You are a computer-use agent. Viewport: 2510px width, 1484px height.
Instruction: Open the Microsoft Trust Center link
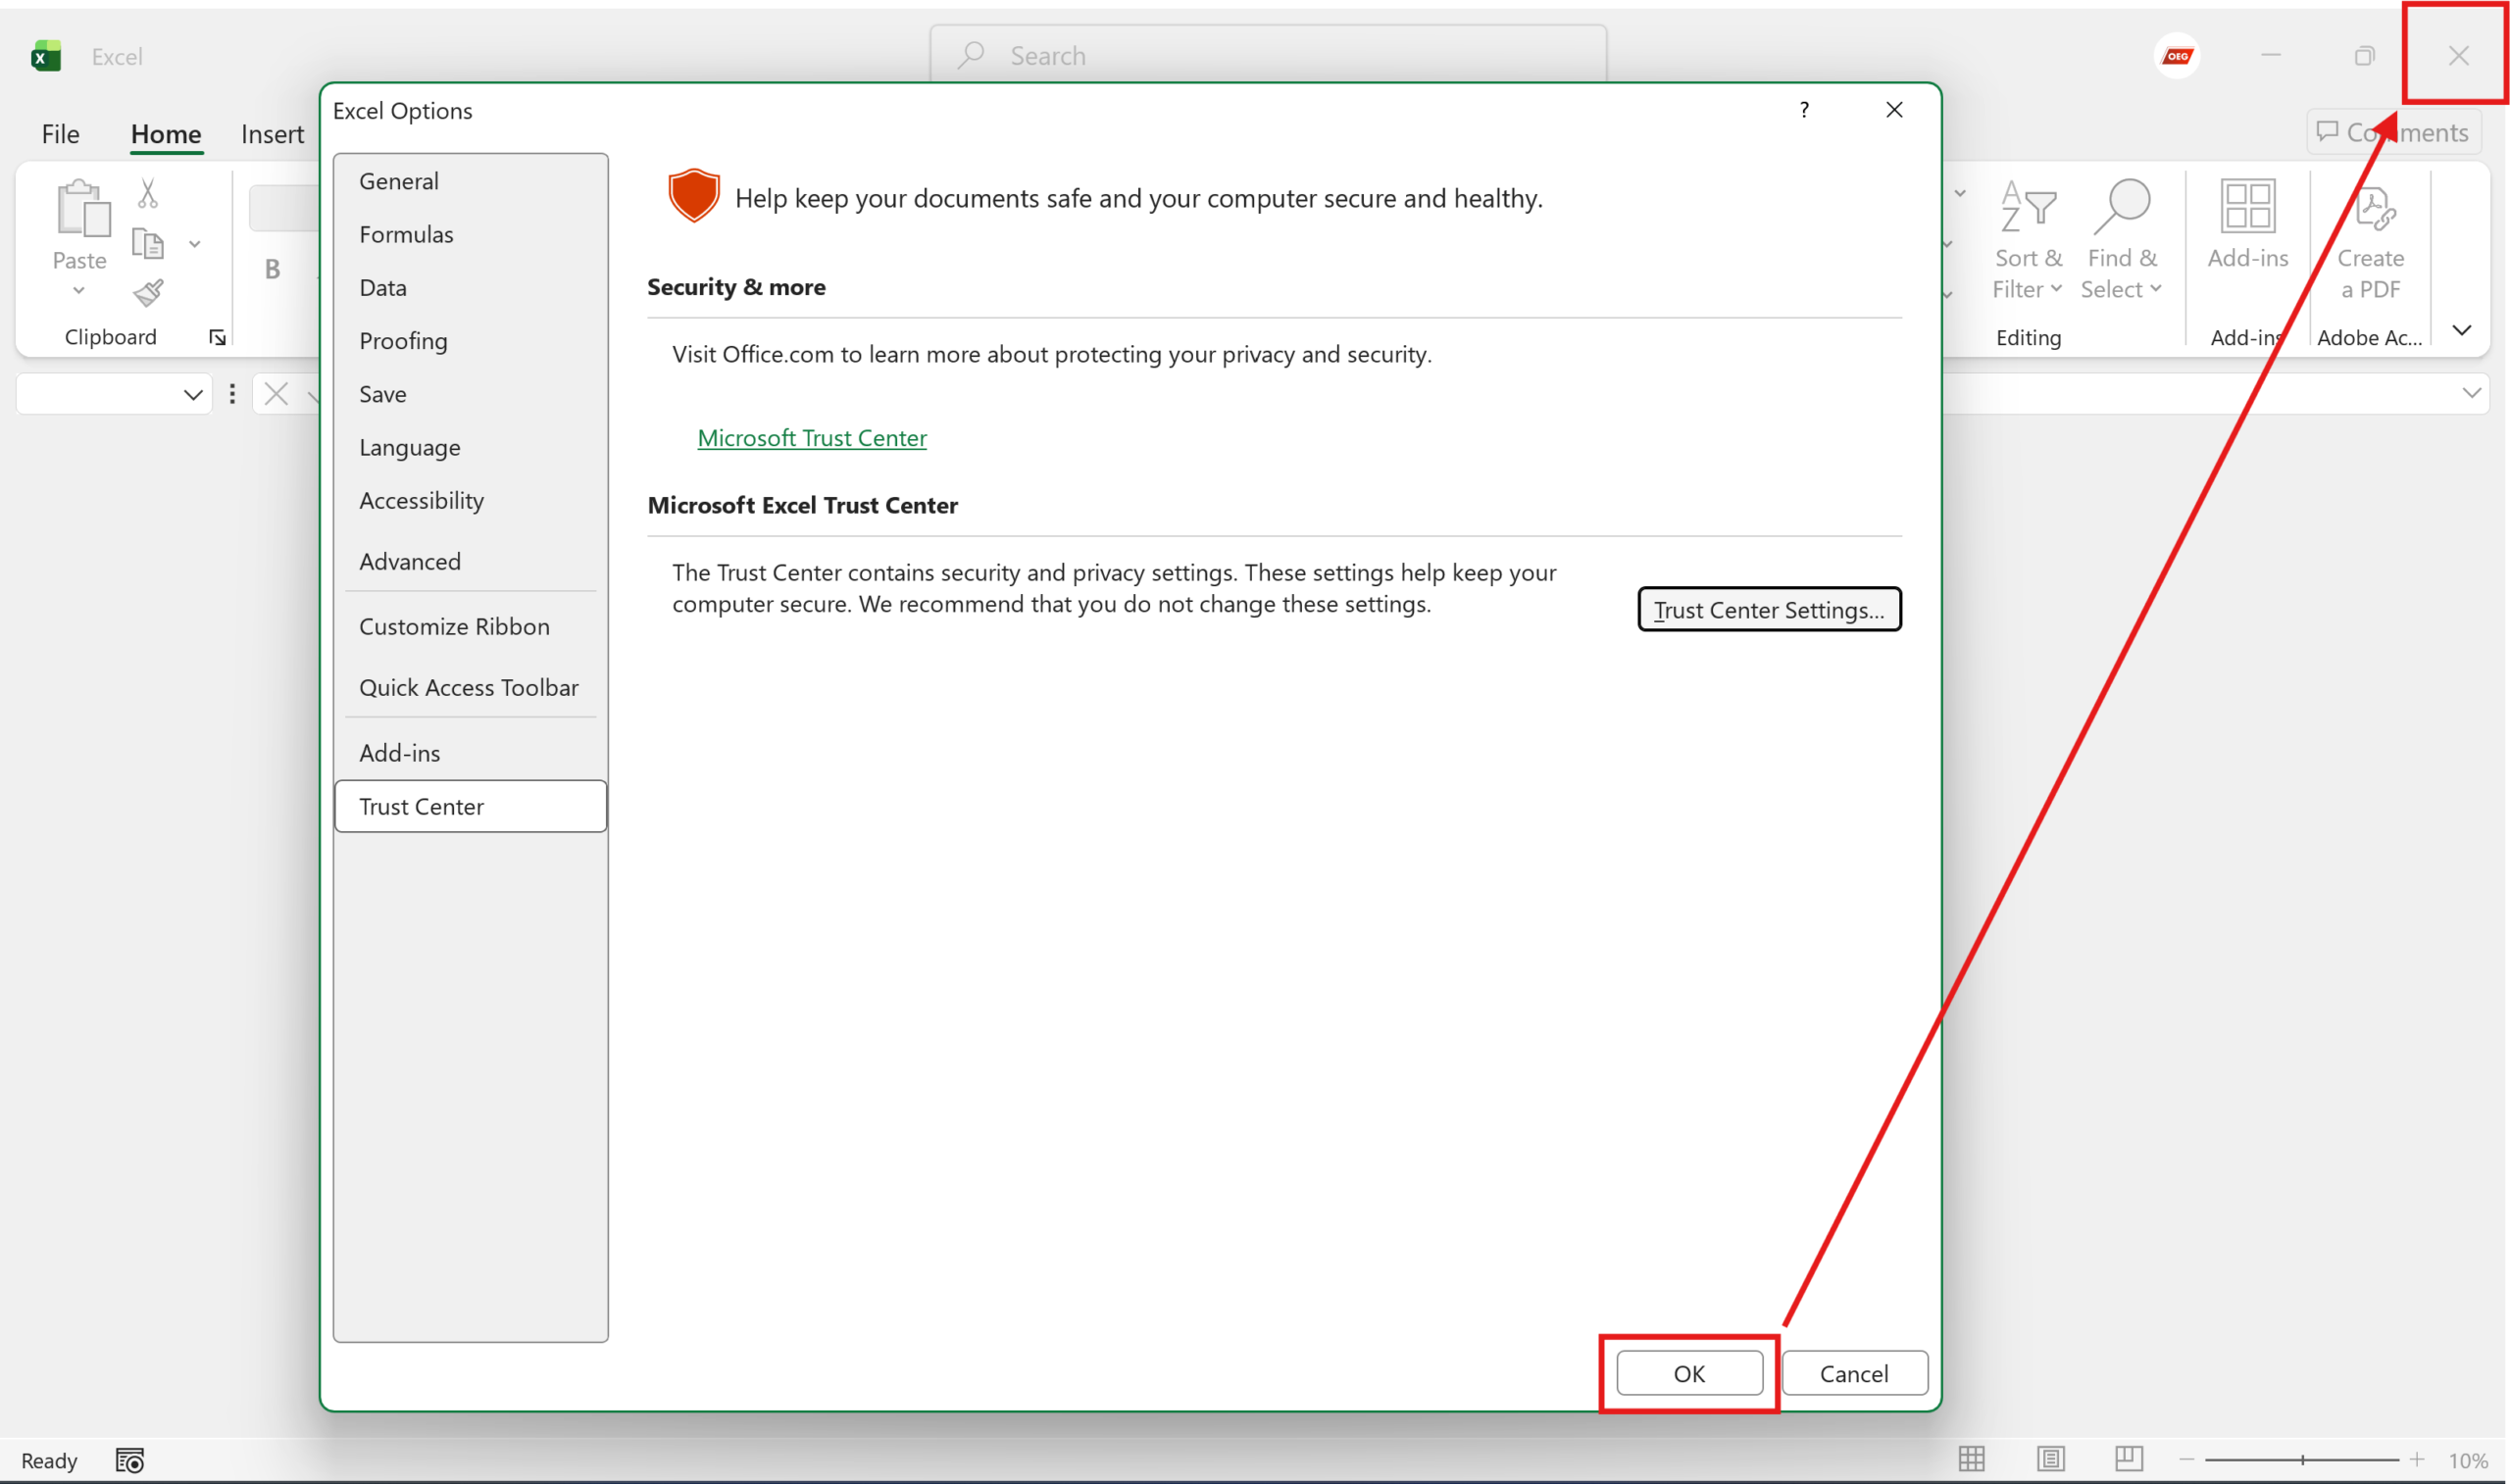pyautogui.click(x=811, y=438)
